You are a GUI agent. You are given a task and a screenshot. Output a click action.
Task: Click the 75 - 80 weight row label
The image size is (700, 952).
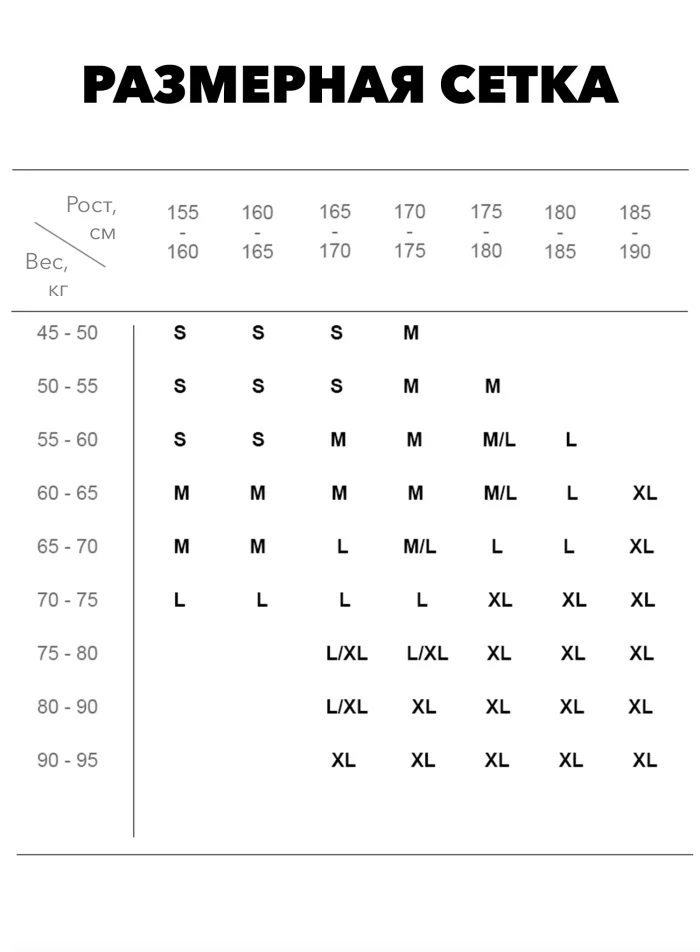68,653
